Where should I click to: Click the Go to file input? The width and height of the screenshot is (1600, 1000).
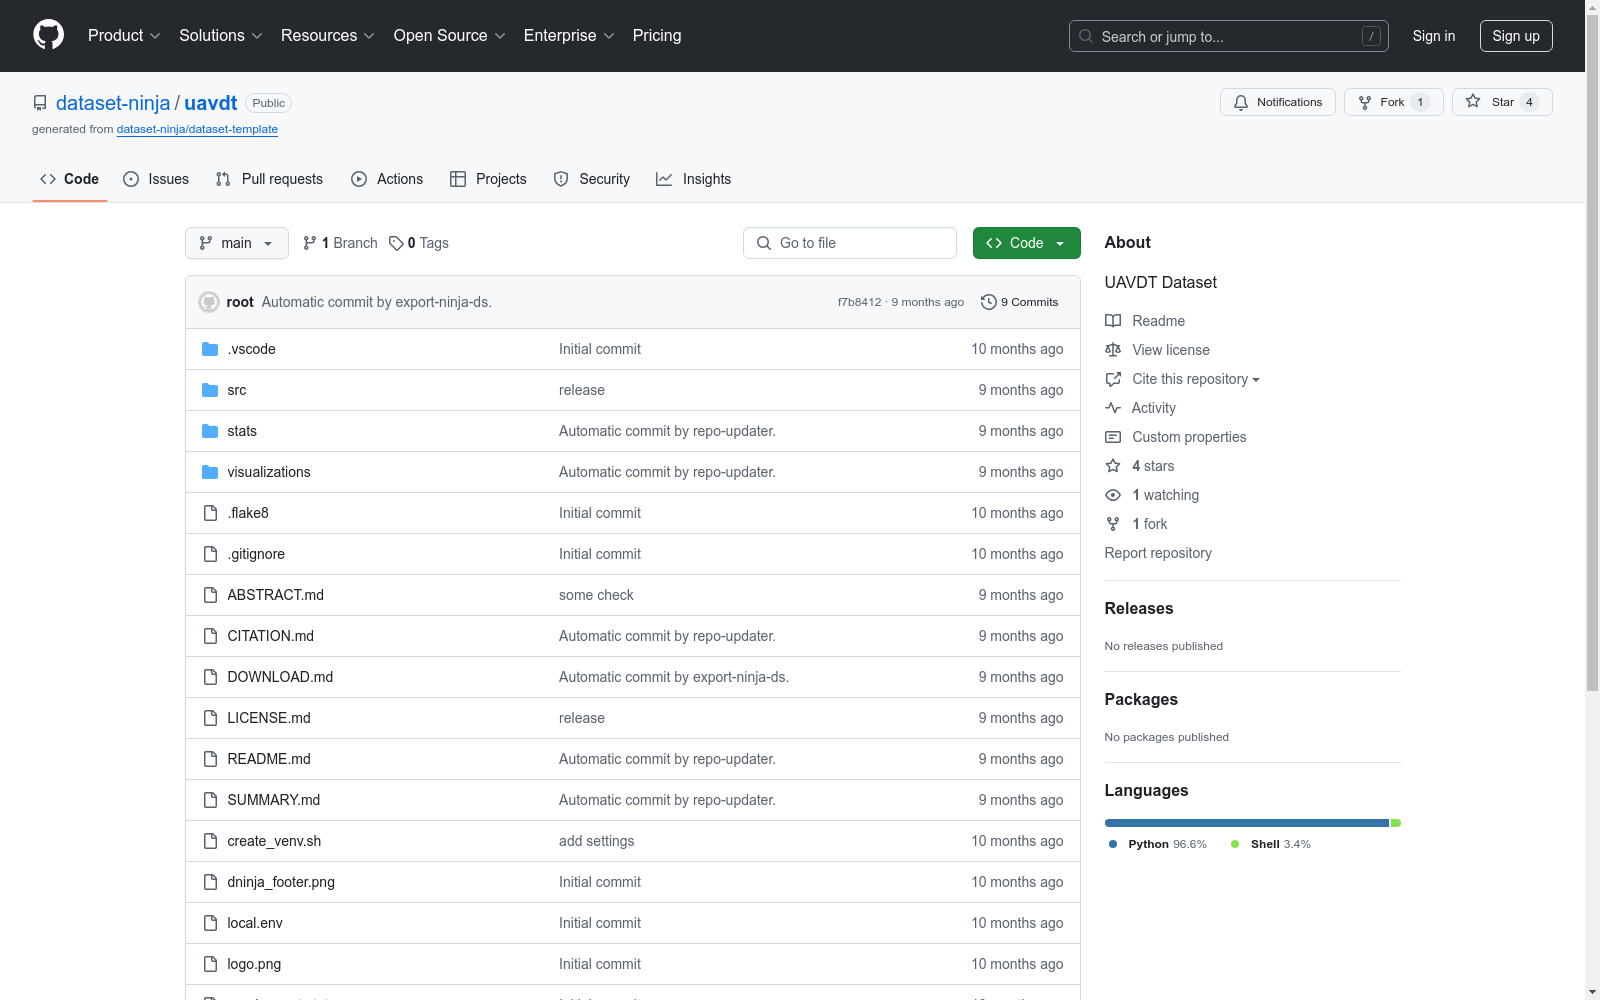[x=850, y=243]
